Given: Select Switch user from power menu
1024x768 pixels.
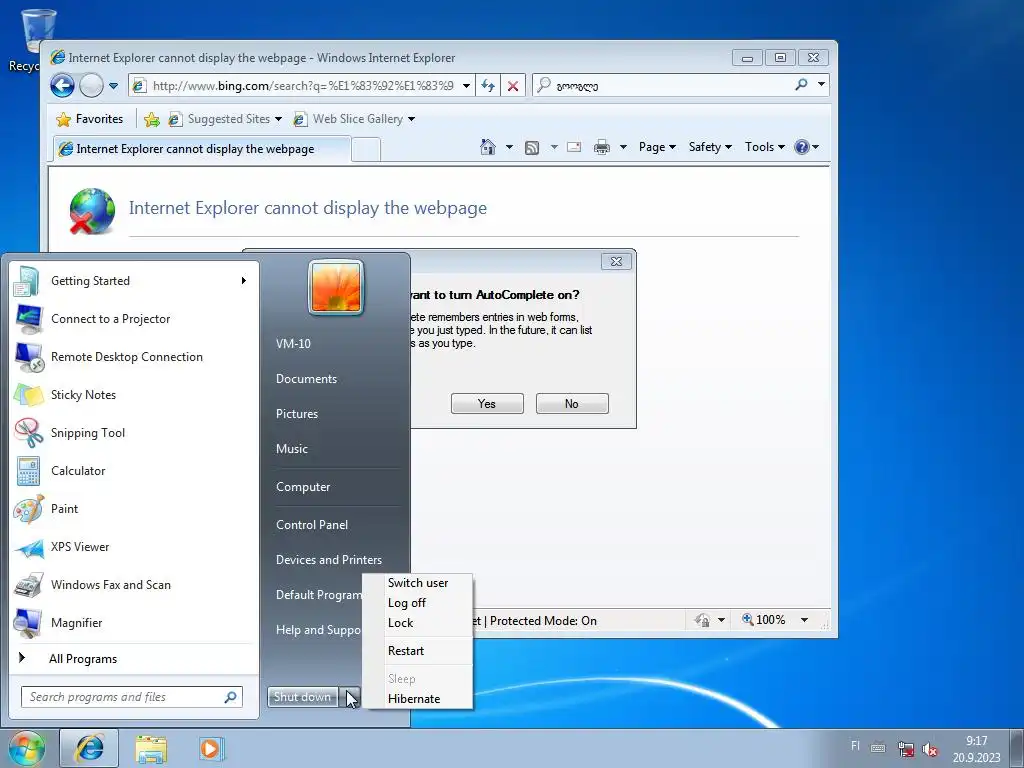Looking at the screenshot, I should 418,583.
